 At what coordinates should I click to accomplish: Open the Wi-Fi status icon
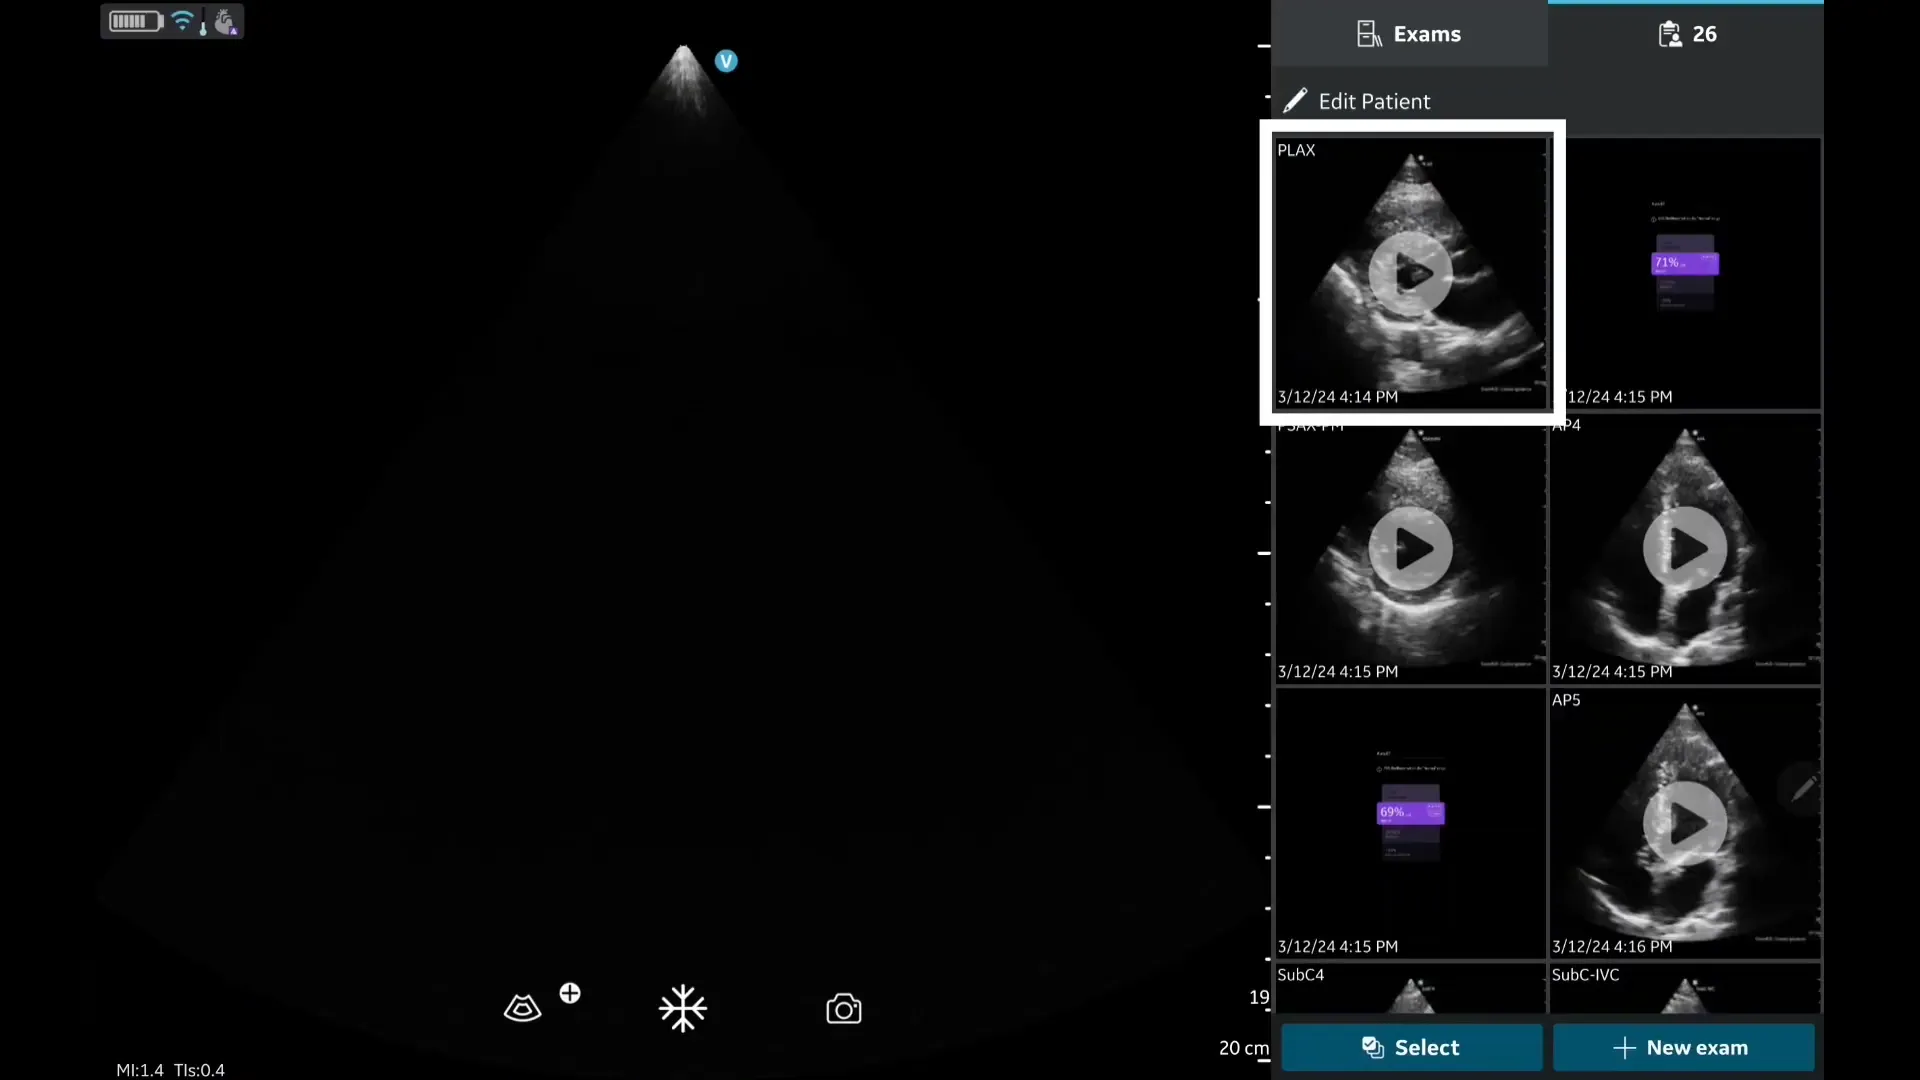coord(182,20)
